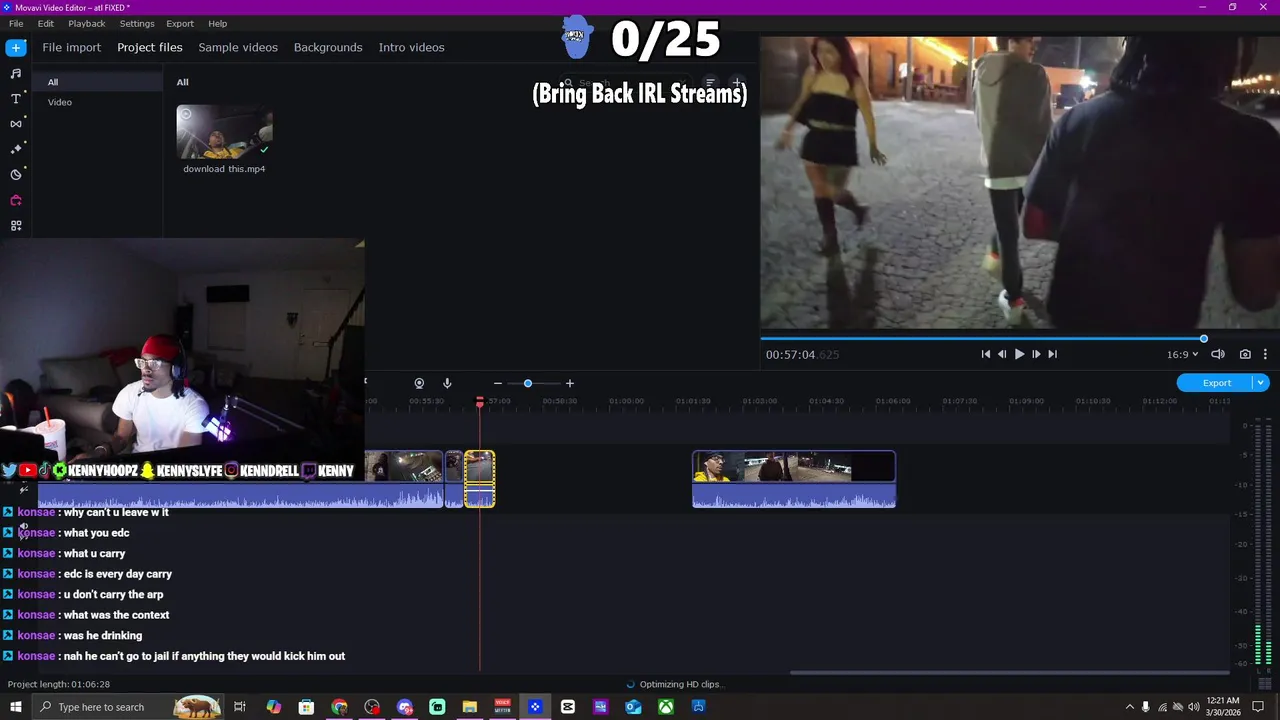Open the More tools grid icon
Screen dimensions: 1280x720
coord(16,226)
